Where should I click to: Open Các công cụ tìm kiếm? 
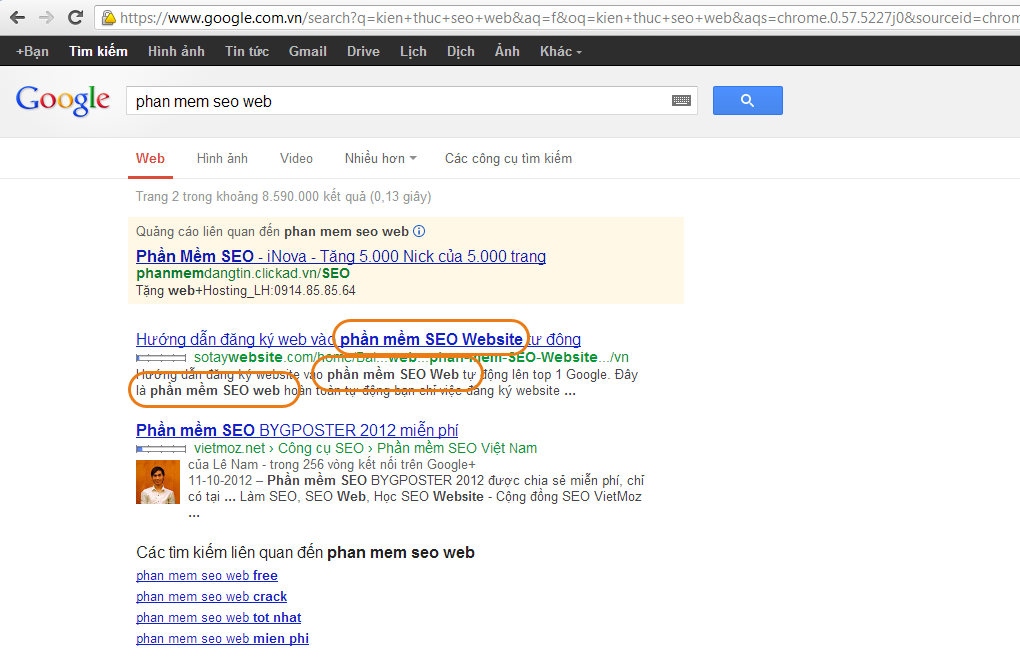tap(508, 159)
